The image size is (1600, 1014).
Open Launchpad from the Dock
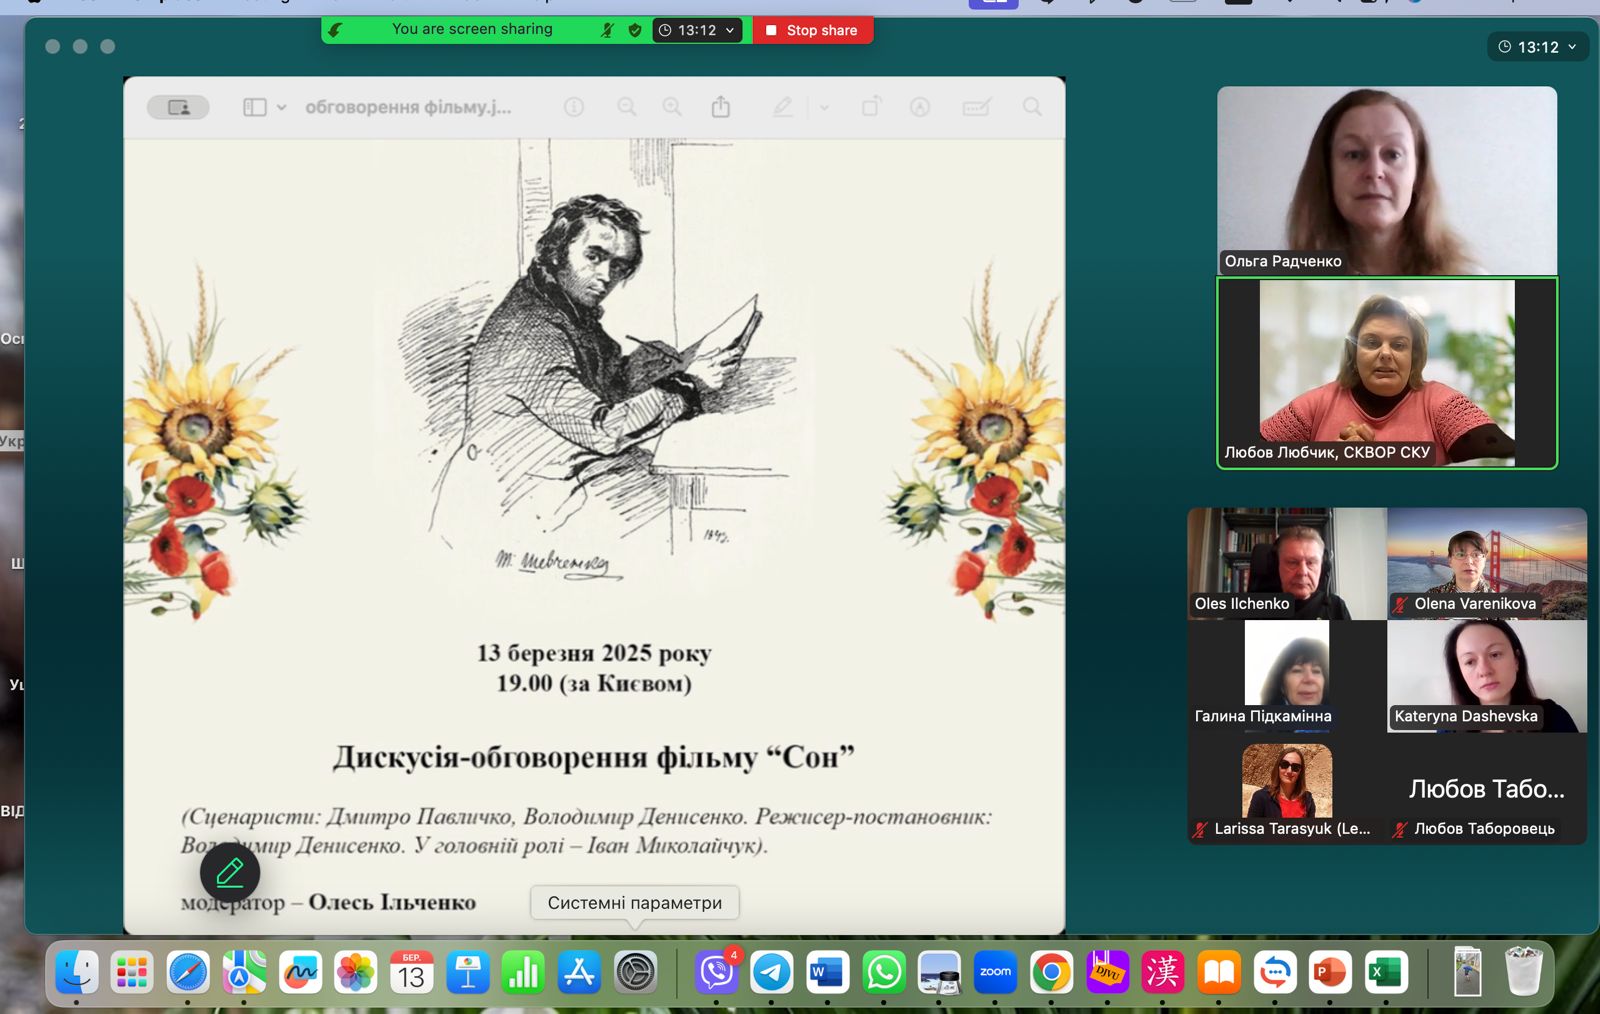tap(132, 972)
